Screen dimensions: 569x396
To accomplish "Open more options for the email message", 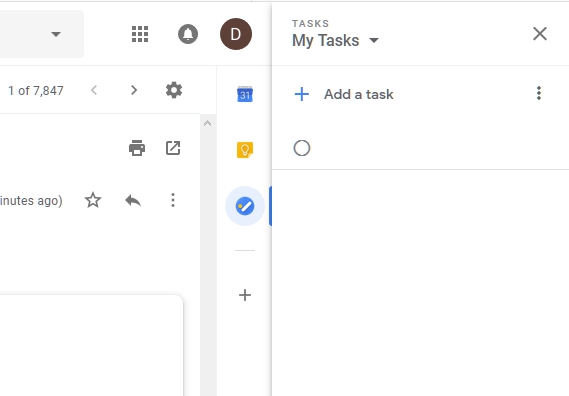I will (173, 200).
